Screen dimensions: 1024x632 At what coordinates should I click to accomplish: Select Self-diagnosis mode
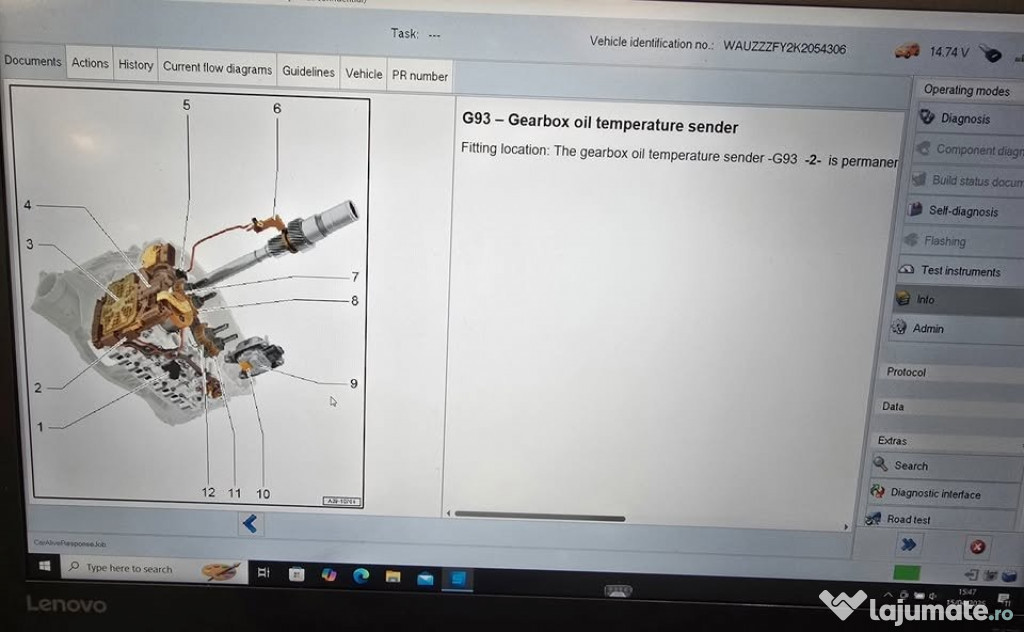click(x=962, y=211)
